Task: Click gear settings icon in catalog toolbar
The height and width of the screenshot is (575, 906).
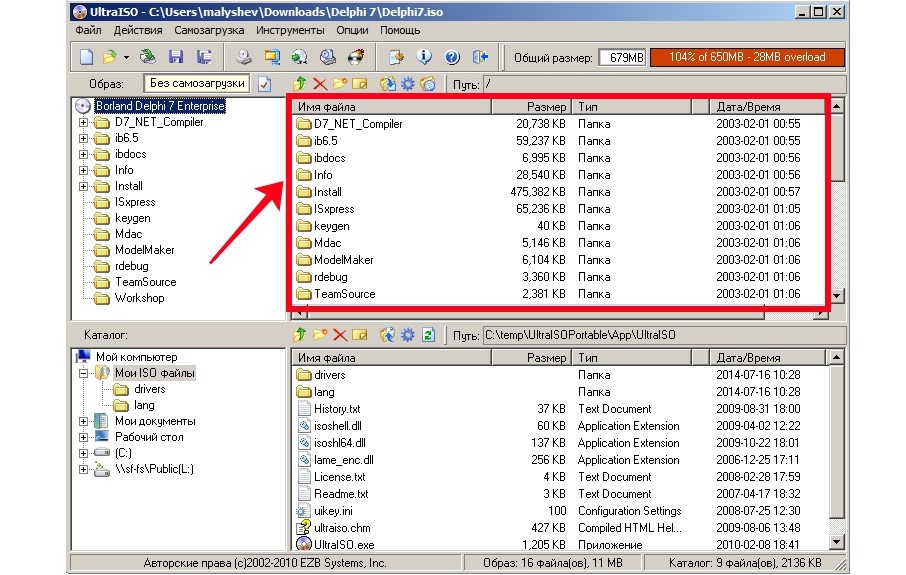Action: point(407,335)
